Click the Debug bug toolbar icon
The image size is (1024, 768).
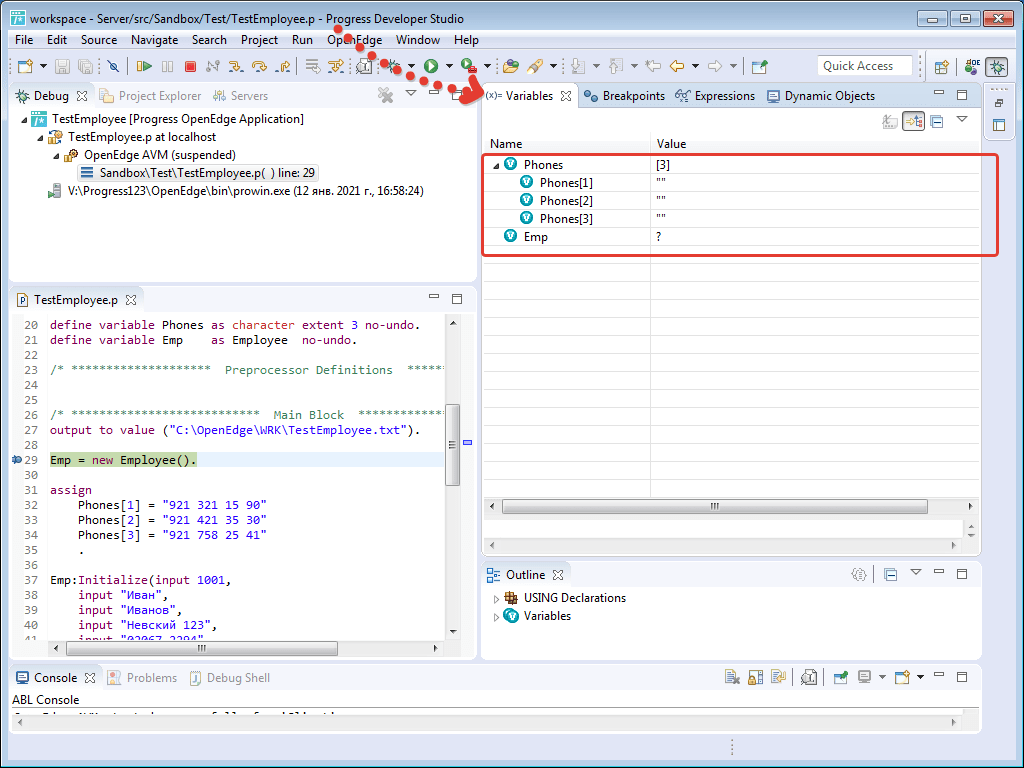(x=392, y=66)
